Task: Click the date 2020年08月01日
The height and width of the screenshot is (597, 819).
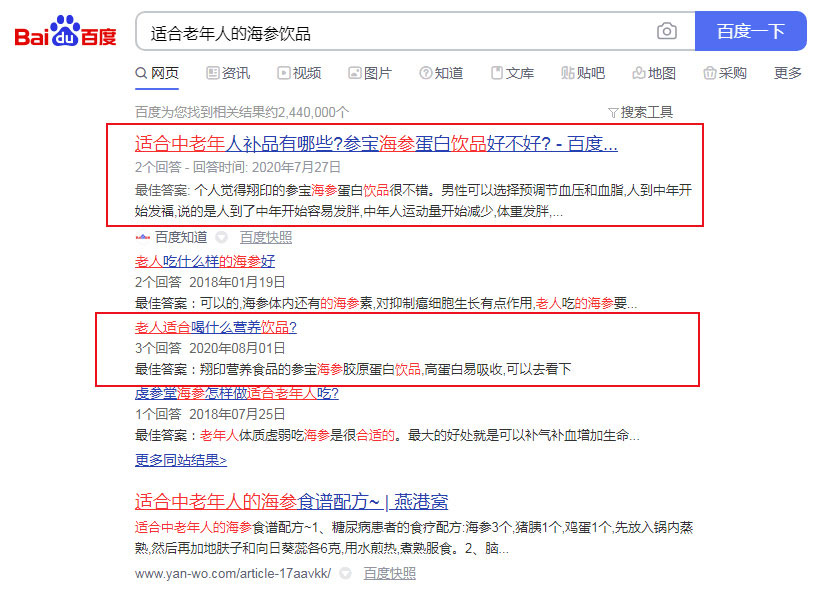Action: (x=237, y=348)
